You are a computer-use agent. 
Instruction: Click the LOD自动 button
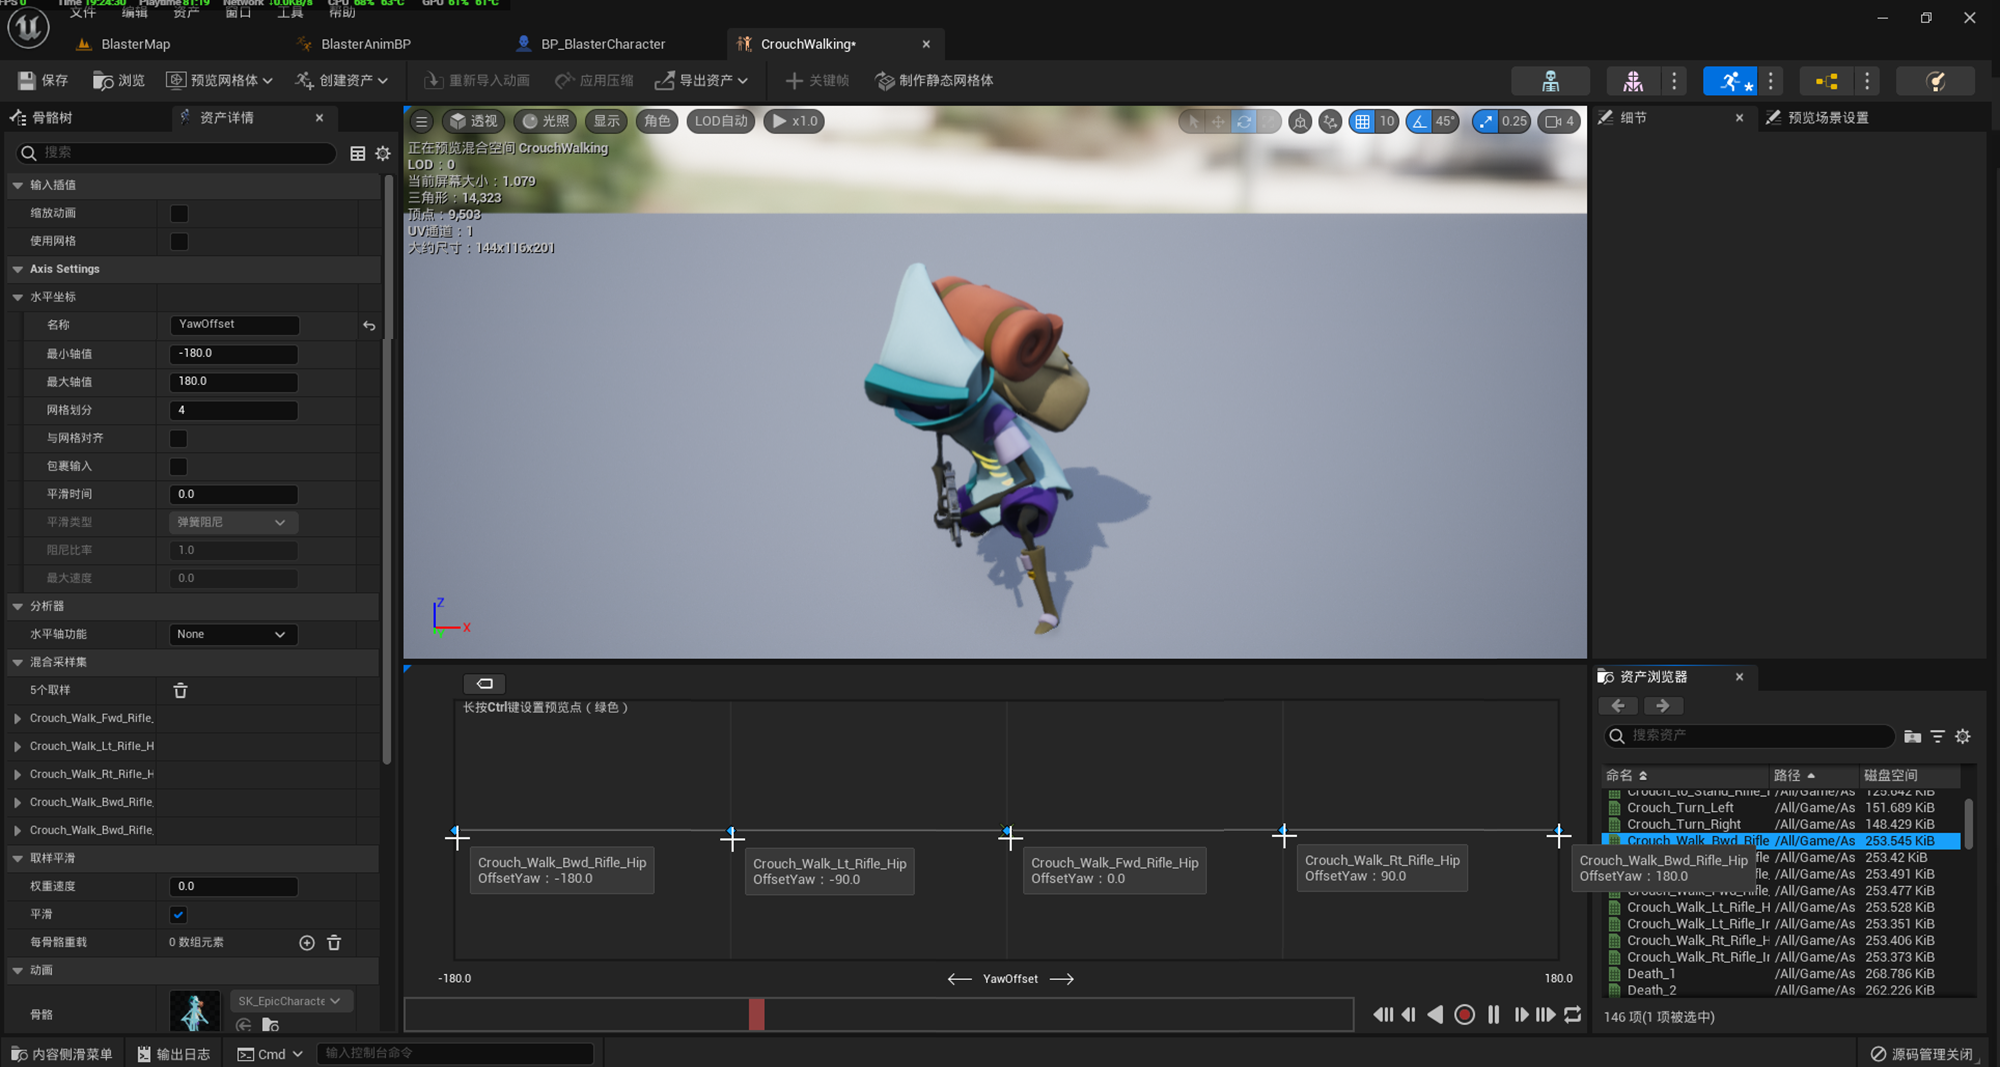pos(721,121)
